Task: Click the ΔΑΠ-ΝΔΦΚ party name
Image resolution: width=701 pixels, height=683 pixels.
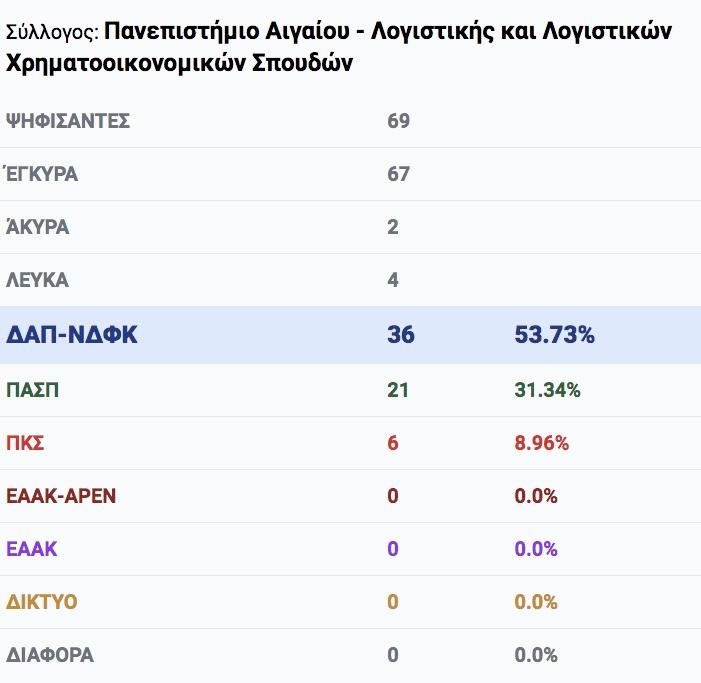Action: (x=72, y=335)
